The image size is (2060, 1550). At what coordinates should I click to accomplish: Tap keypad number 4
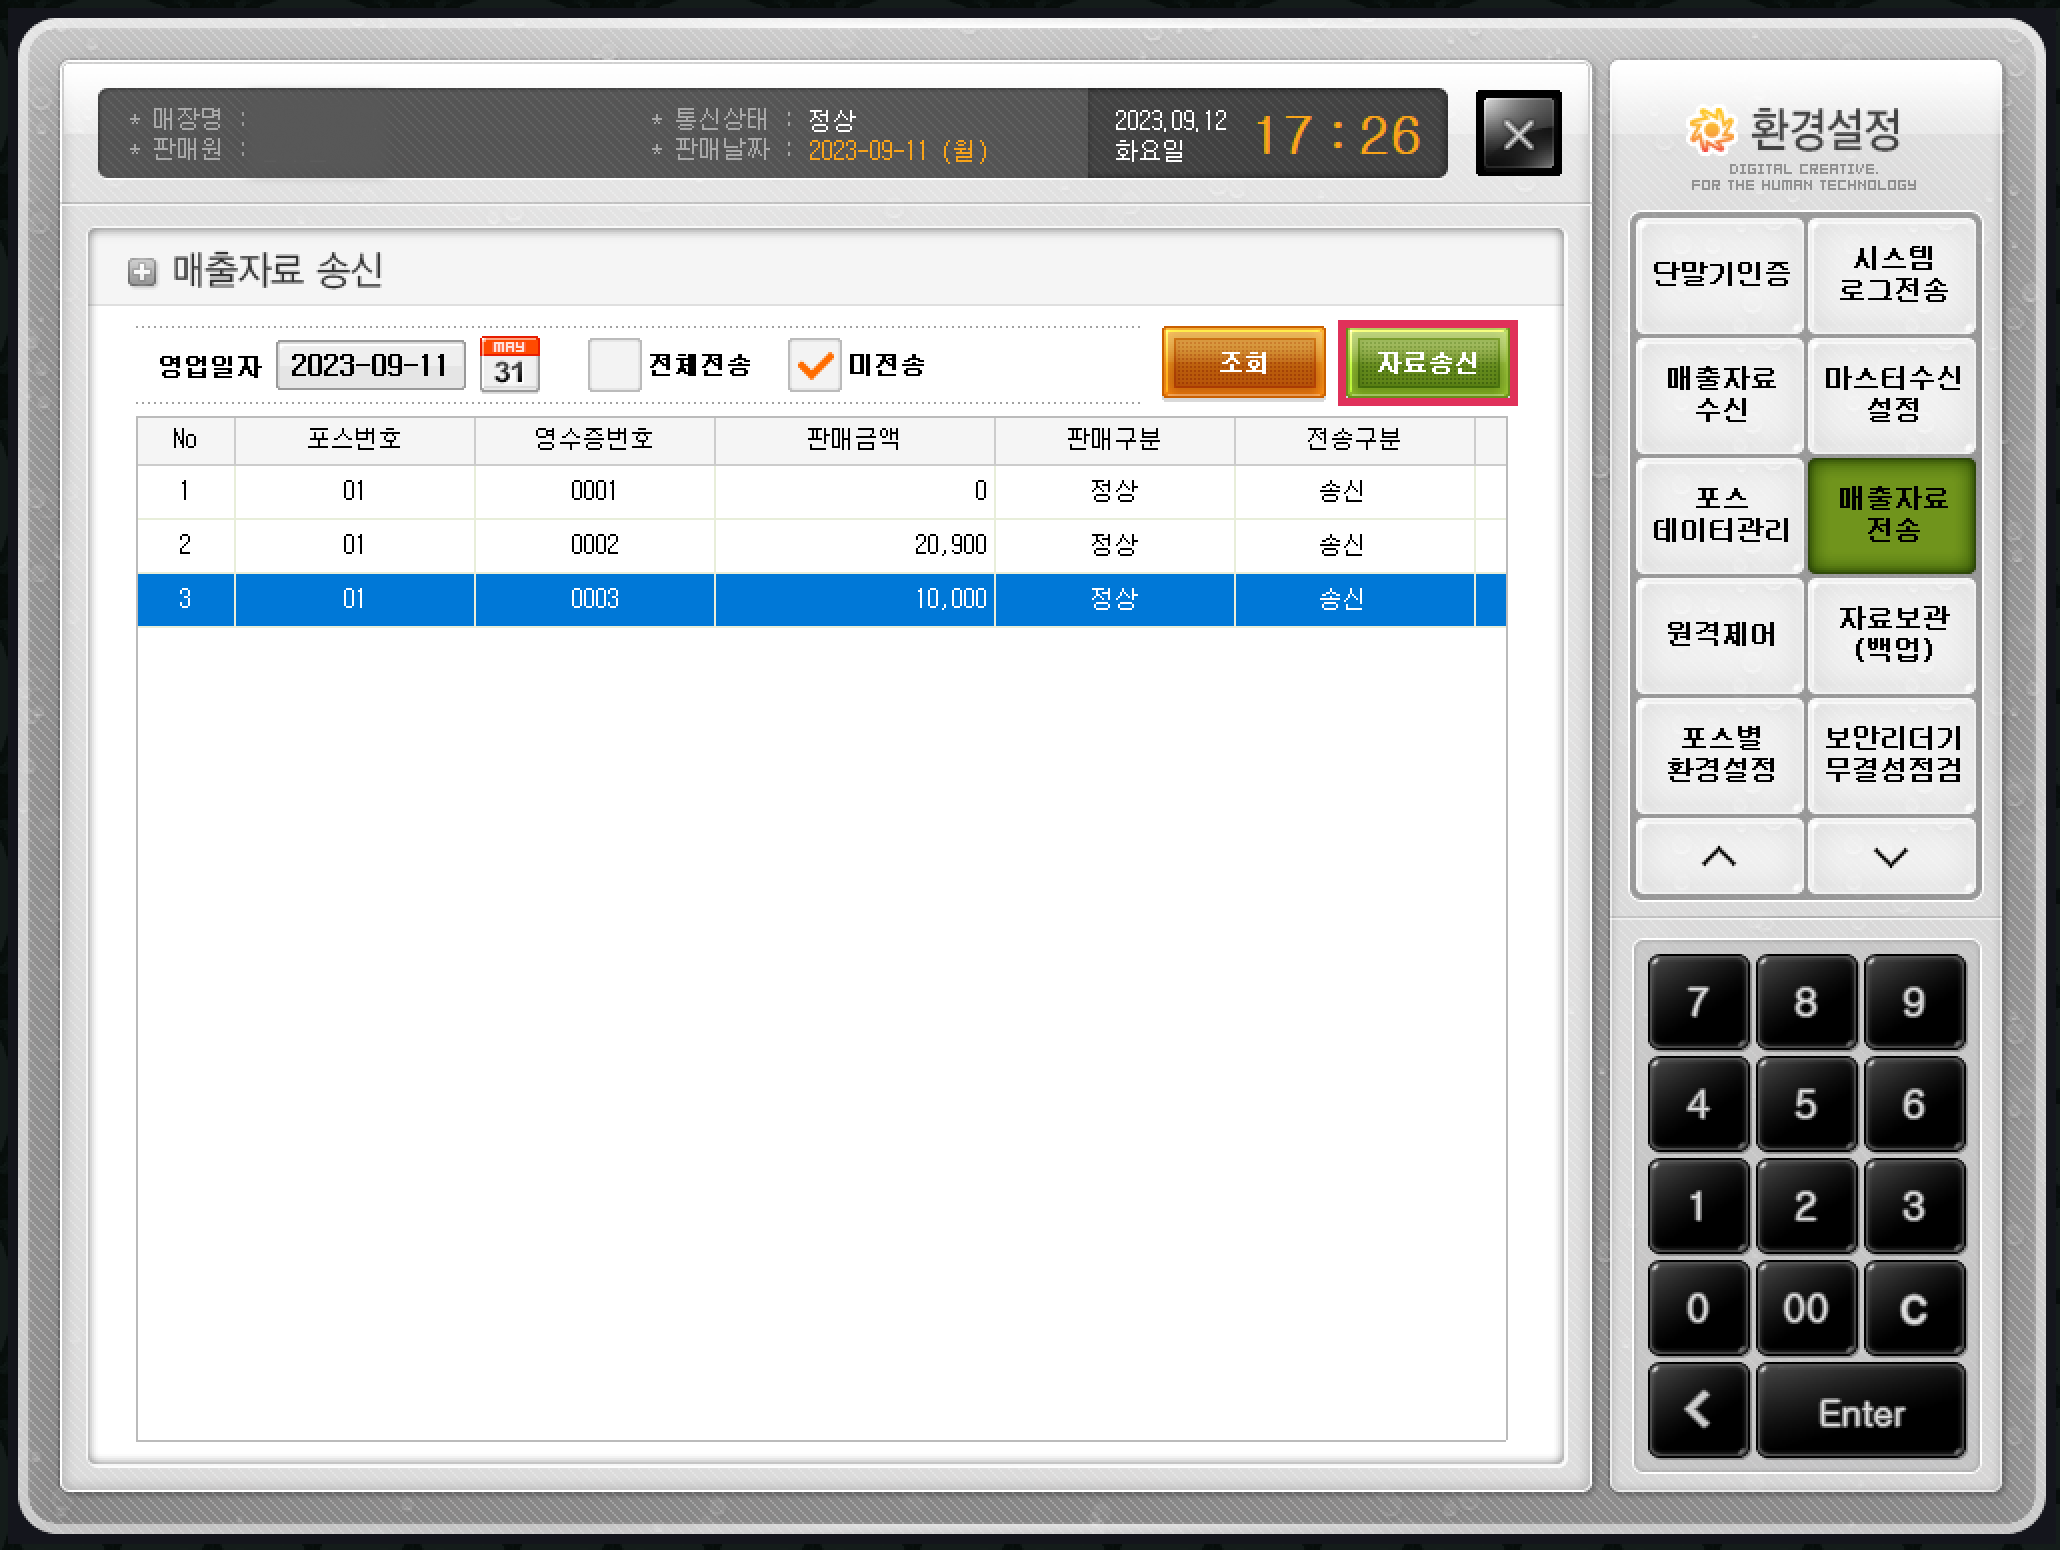pos(1698,1103)
